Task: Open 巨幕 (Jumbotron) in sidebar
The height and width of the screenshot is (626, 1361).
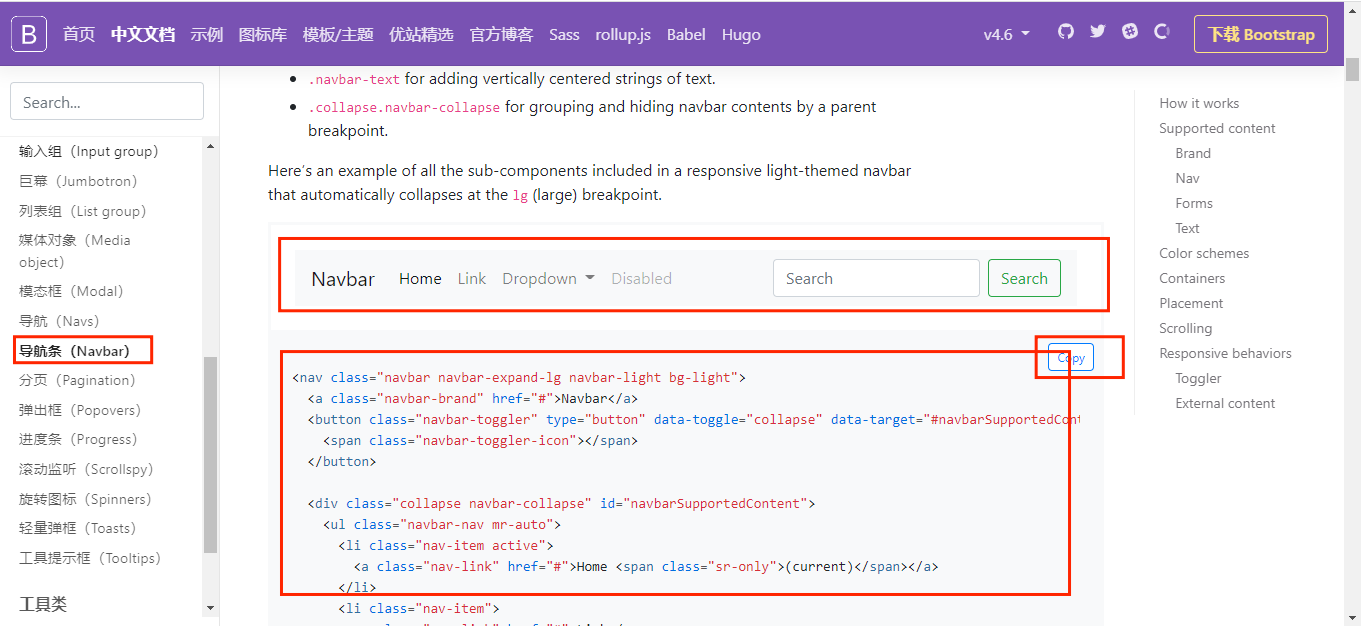Action: coord(78,181)
